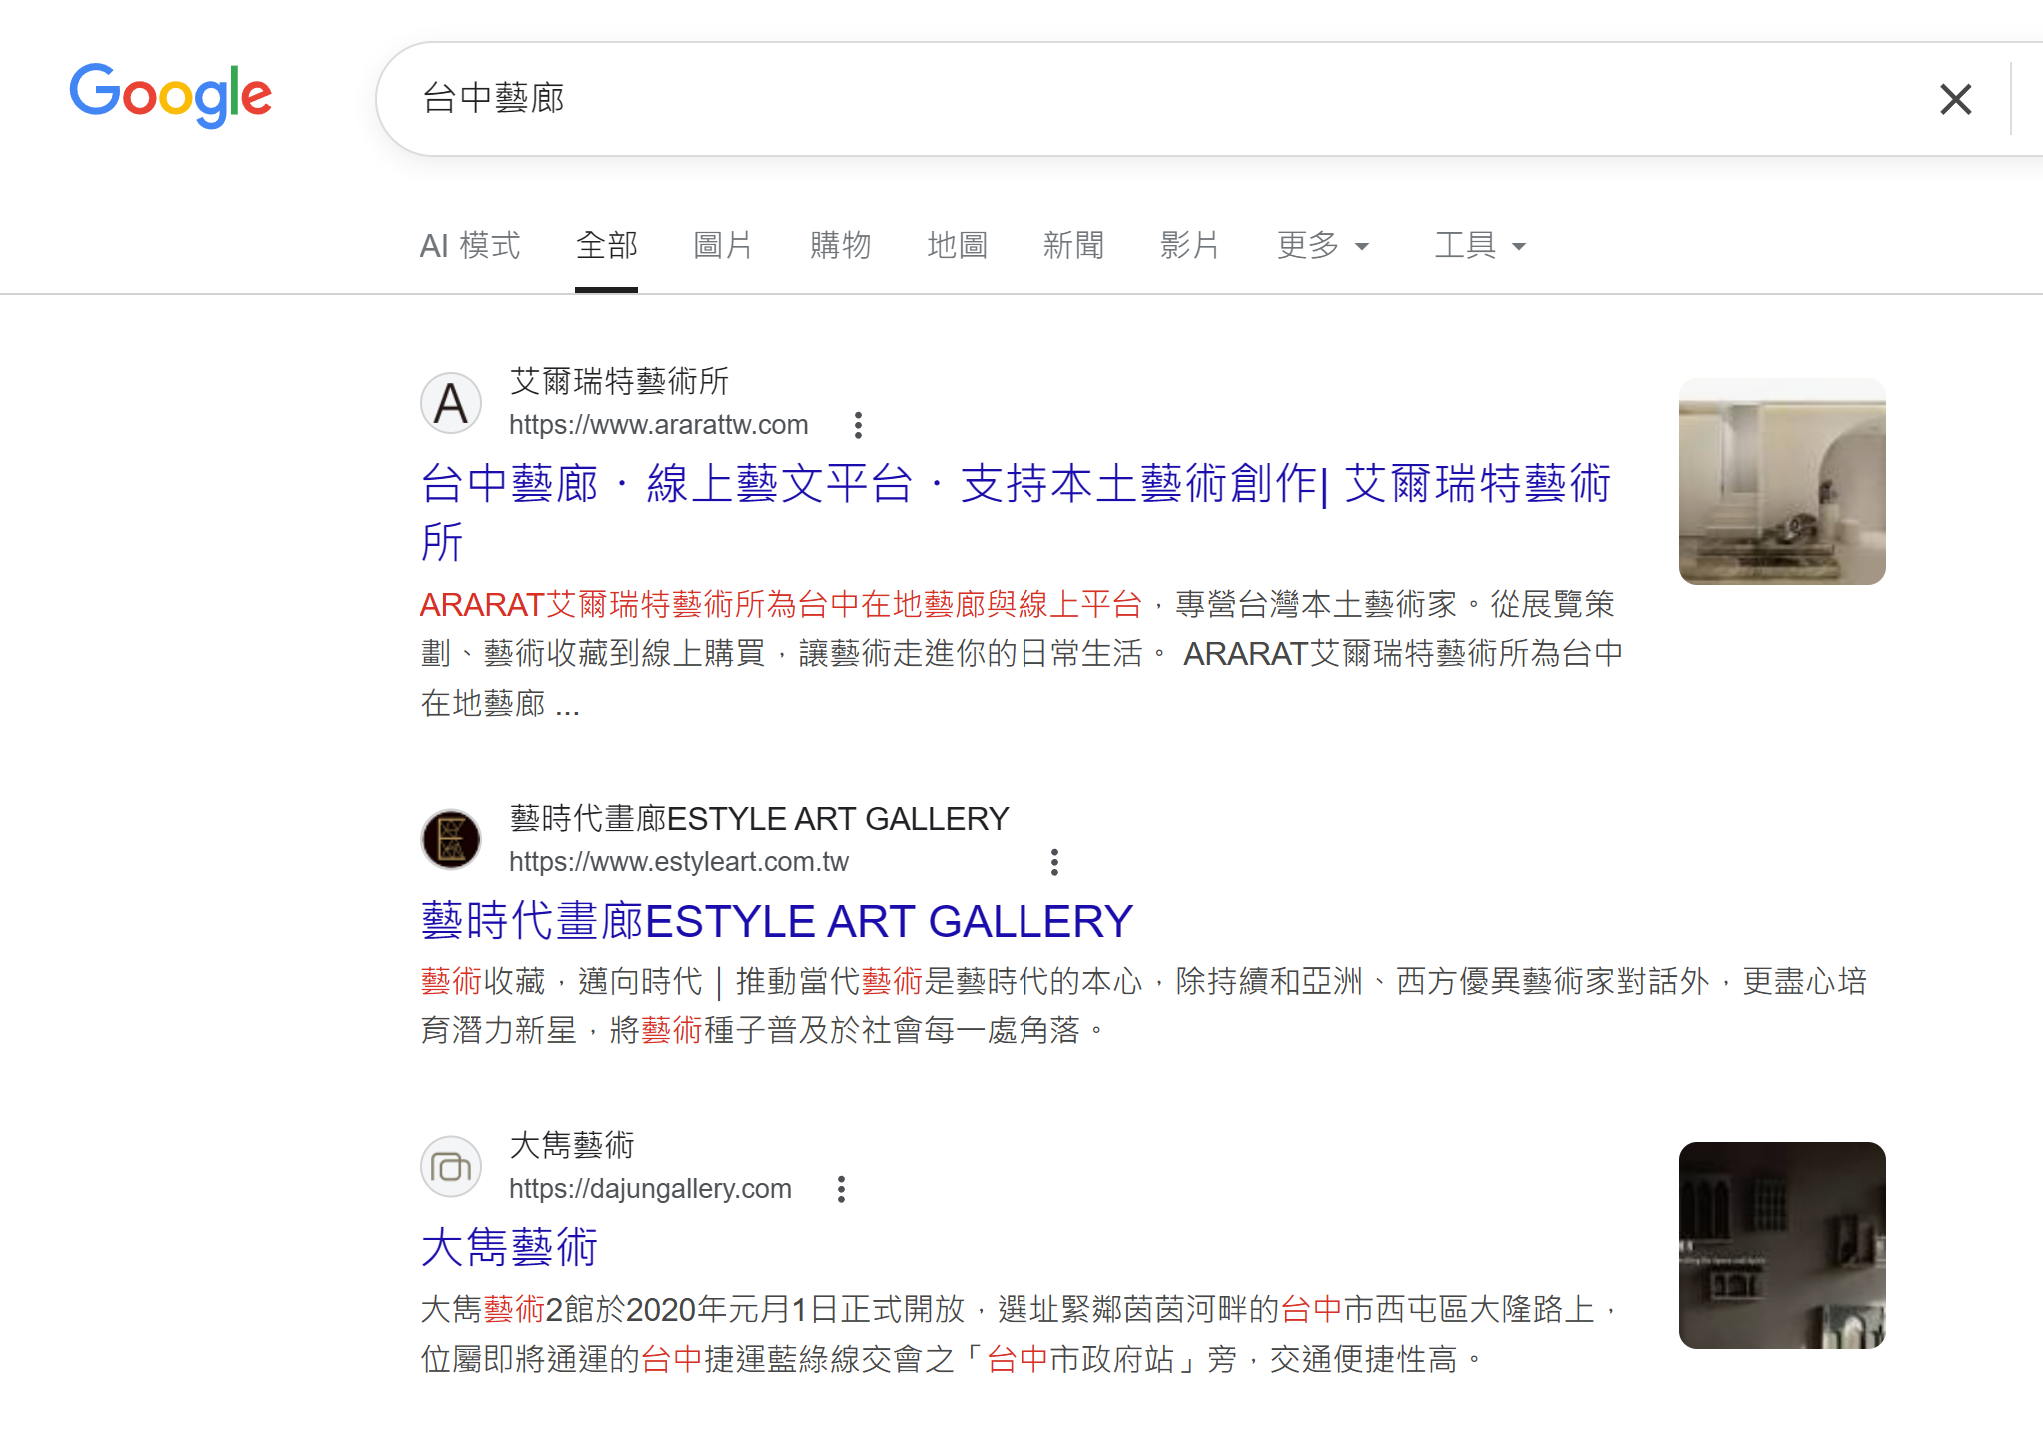Open three-dot menu for estyleart.com.tw result
This screenshot has height=1442, width=2043.
point(1054,862)
